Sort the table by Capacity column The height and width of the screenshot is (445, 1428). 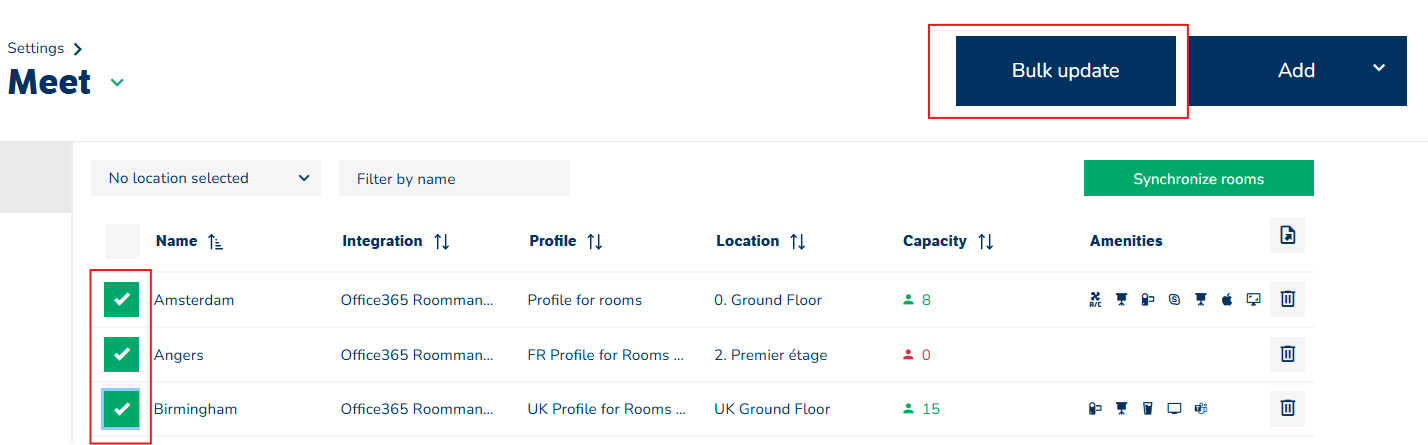click(x=985, y=241)
